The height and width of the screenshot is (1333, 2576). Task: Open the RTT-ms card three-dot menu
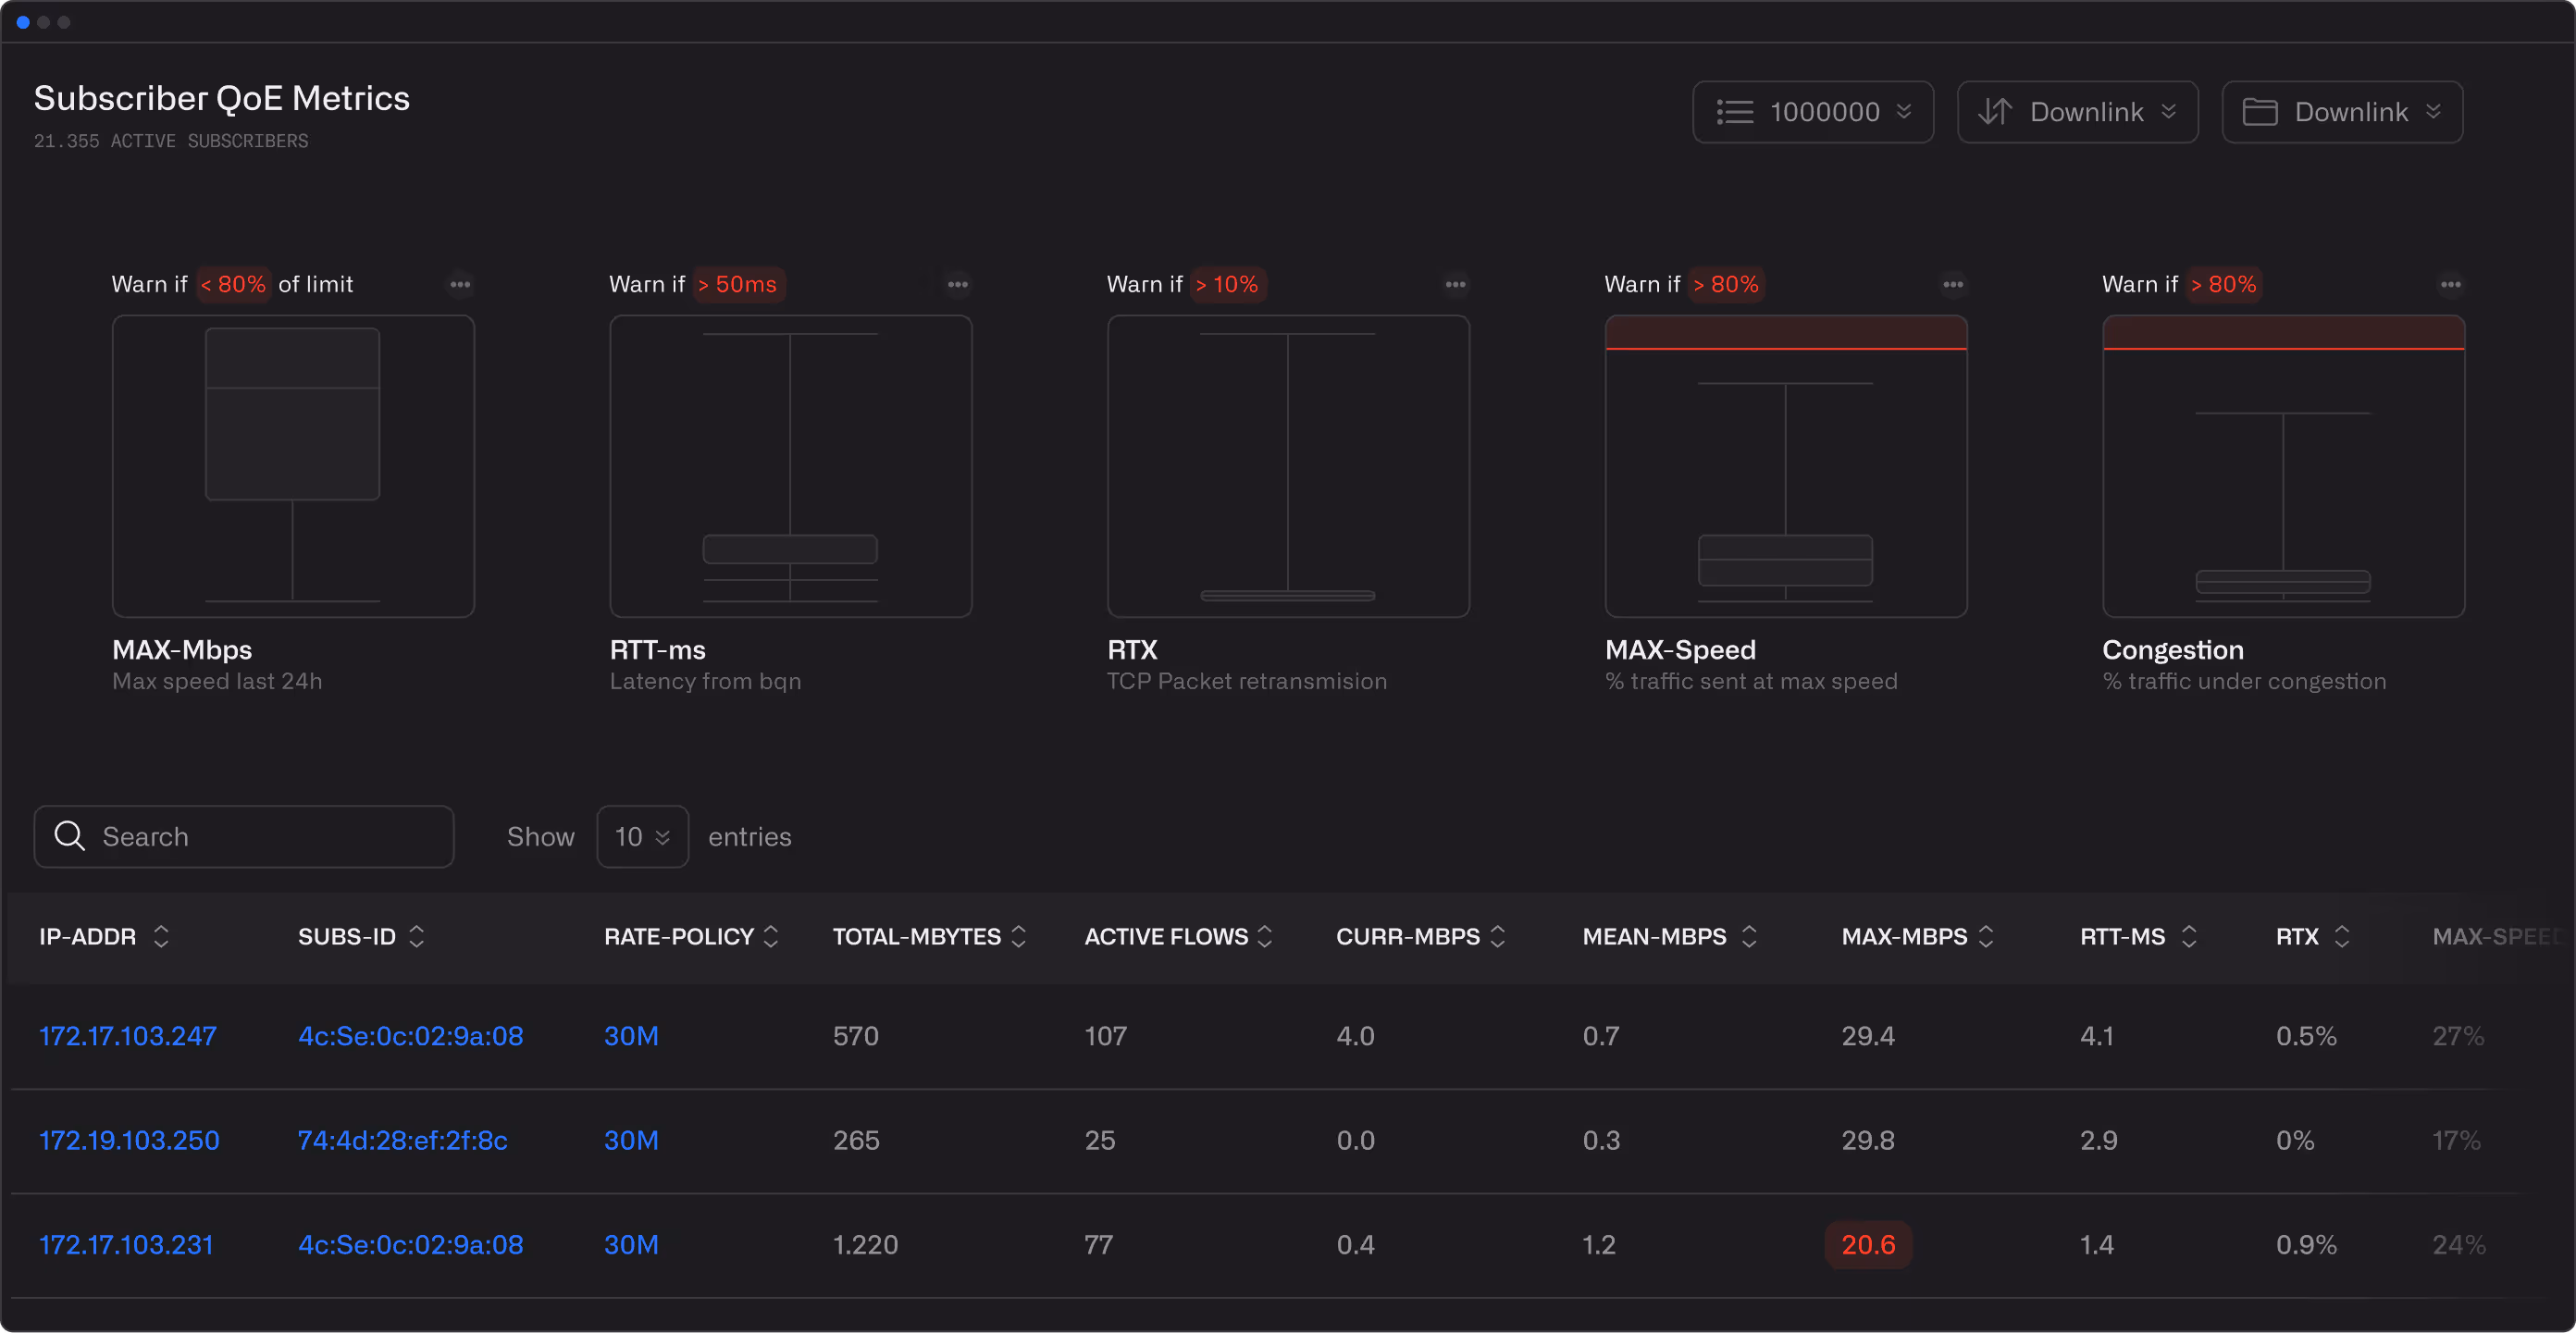click(957, 284)
